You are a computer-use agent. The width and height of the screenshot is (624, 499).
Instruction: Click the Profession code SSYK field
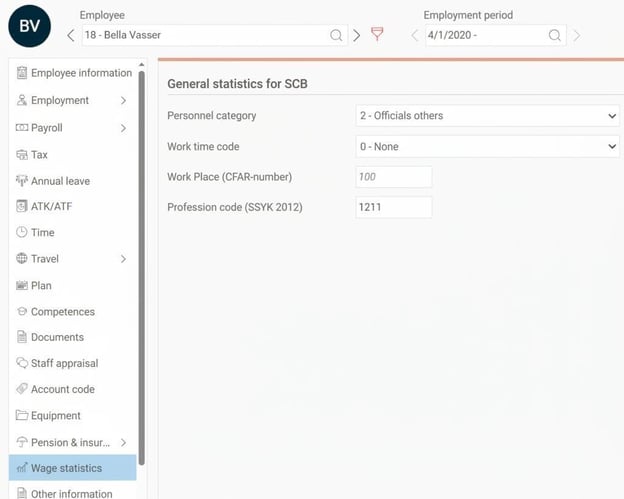pyautogui.click(x=394, y=207)
